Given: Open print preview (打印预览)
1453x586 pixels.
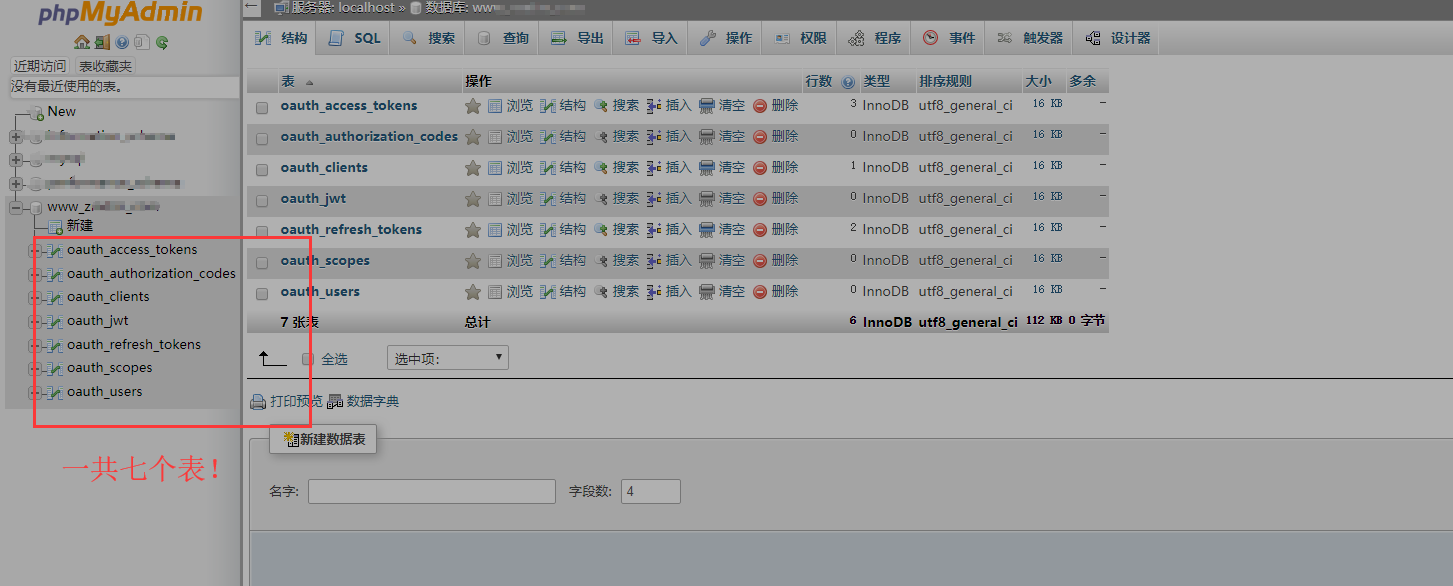Looking at the screenshot, I should (286, 402).
